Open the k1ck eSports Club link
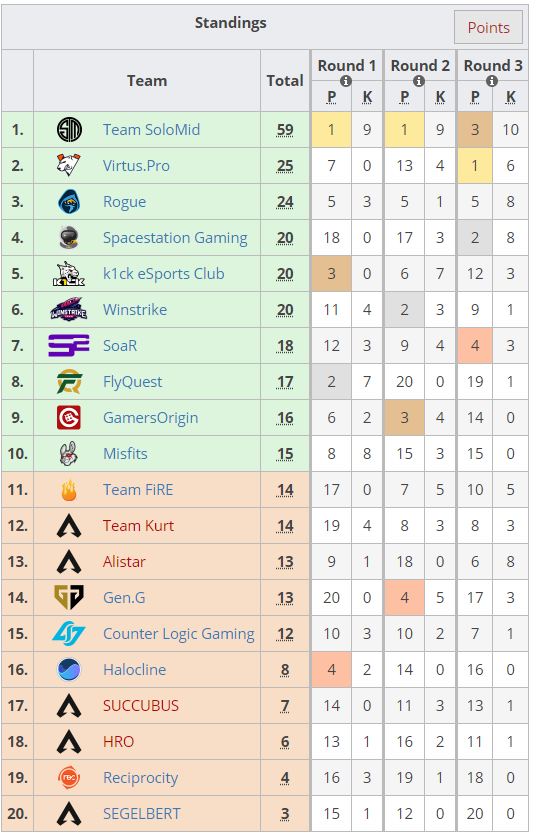This screenshot has height=837, width=537. click(x=163, y=274)
